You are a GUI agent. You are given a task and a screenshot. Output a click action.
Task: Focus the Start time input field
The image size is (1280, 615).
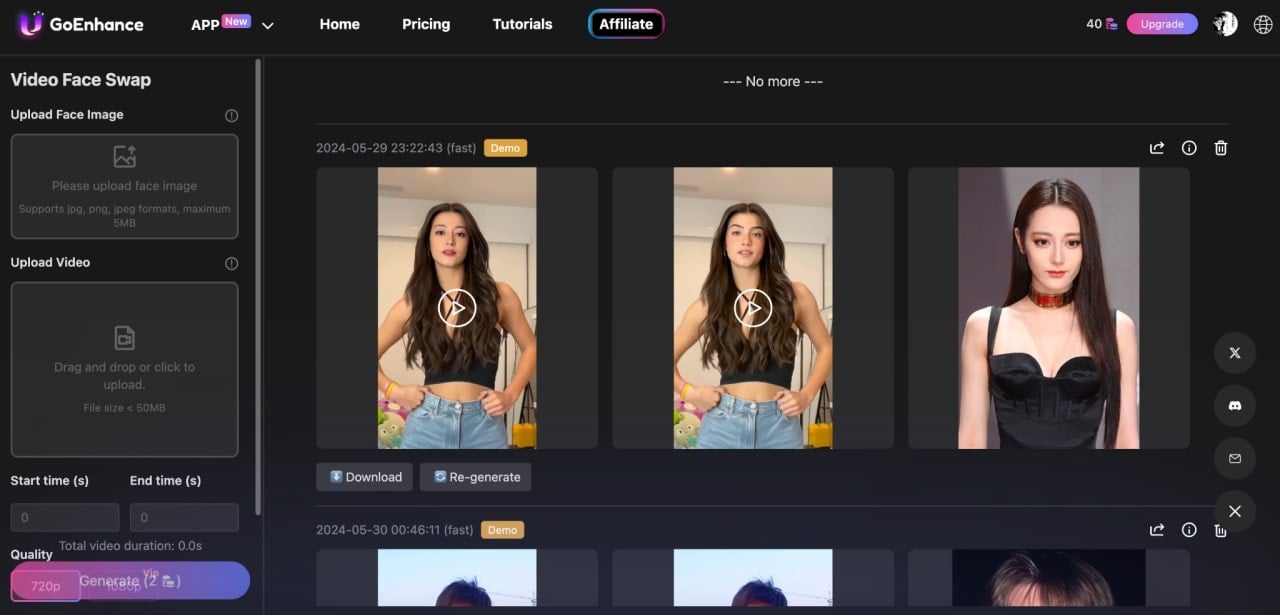(x=65, y=517)
